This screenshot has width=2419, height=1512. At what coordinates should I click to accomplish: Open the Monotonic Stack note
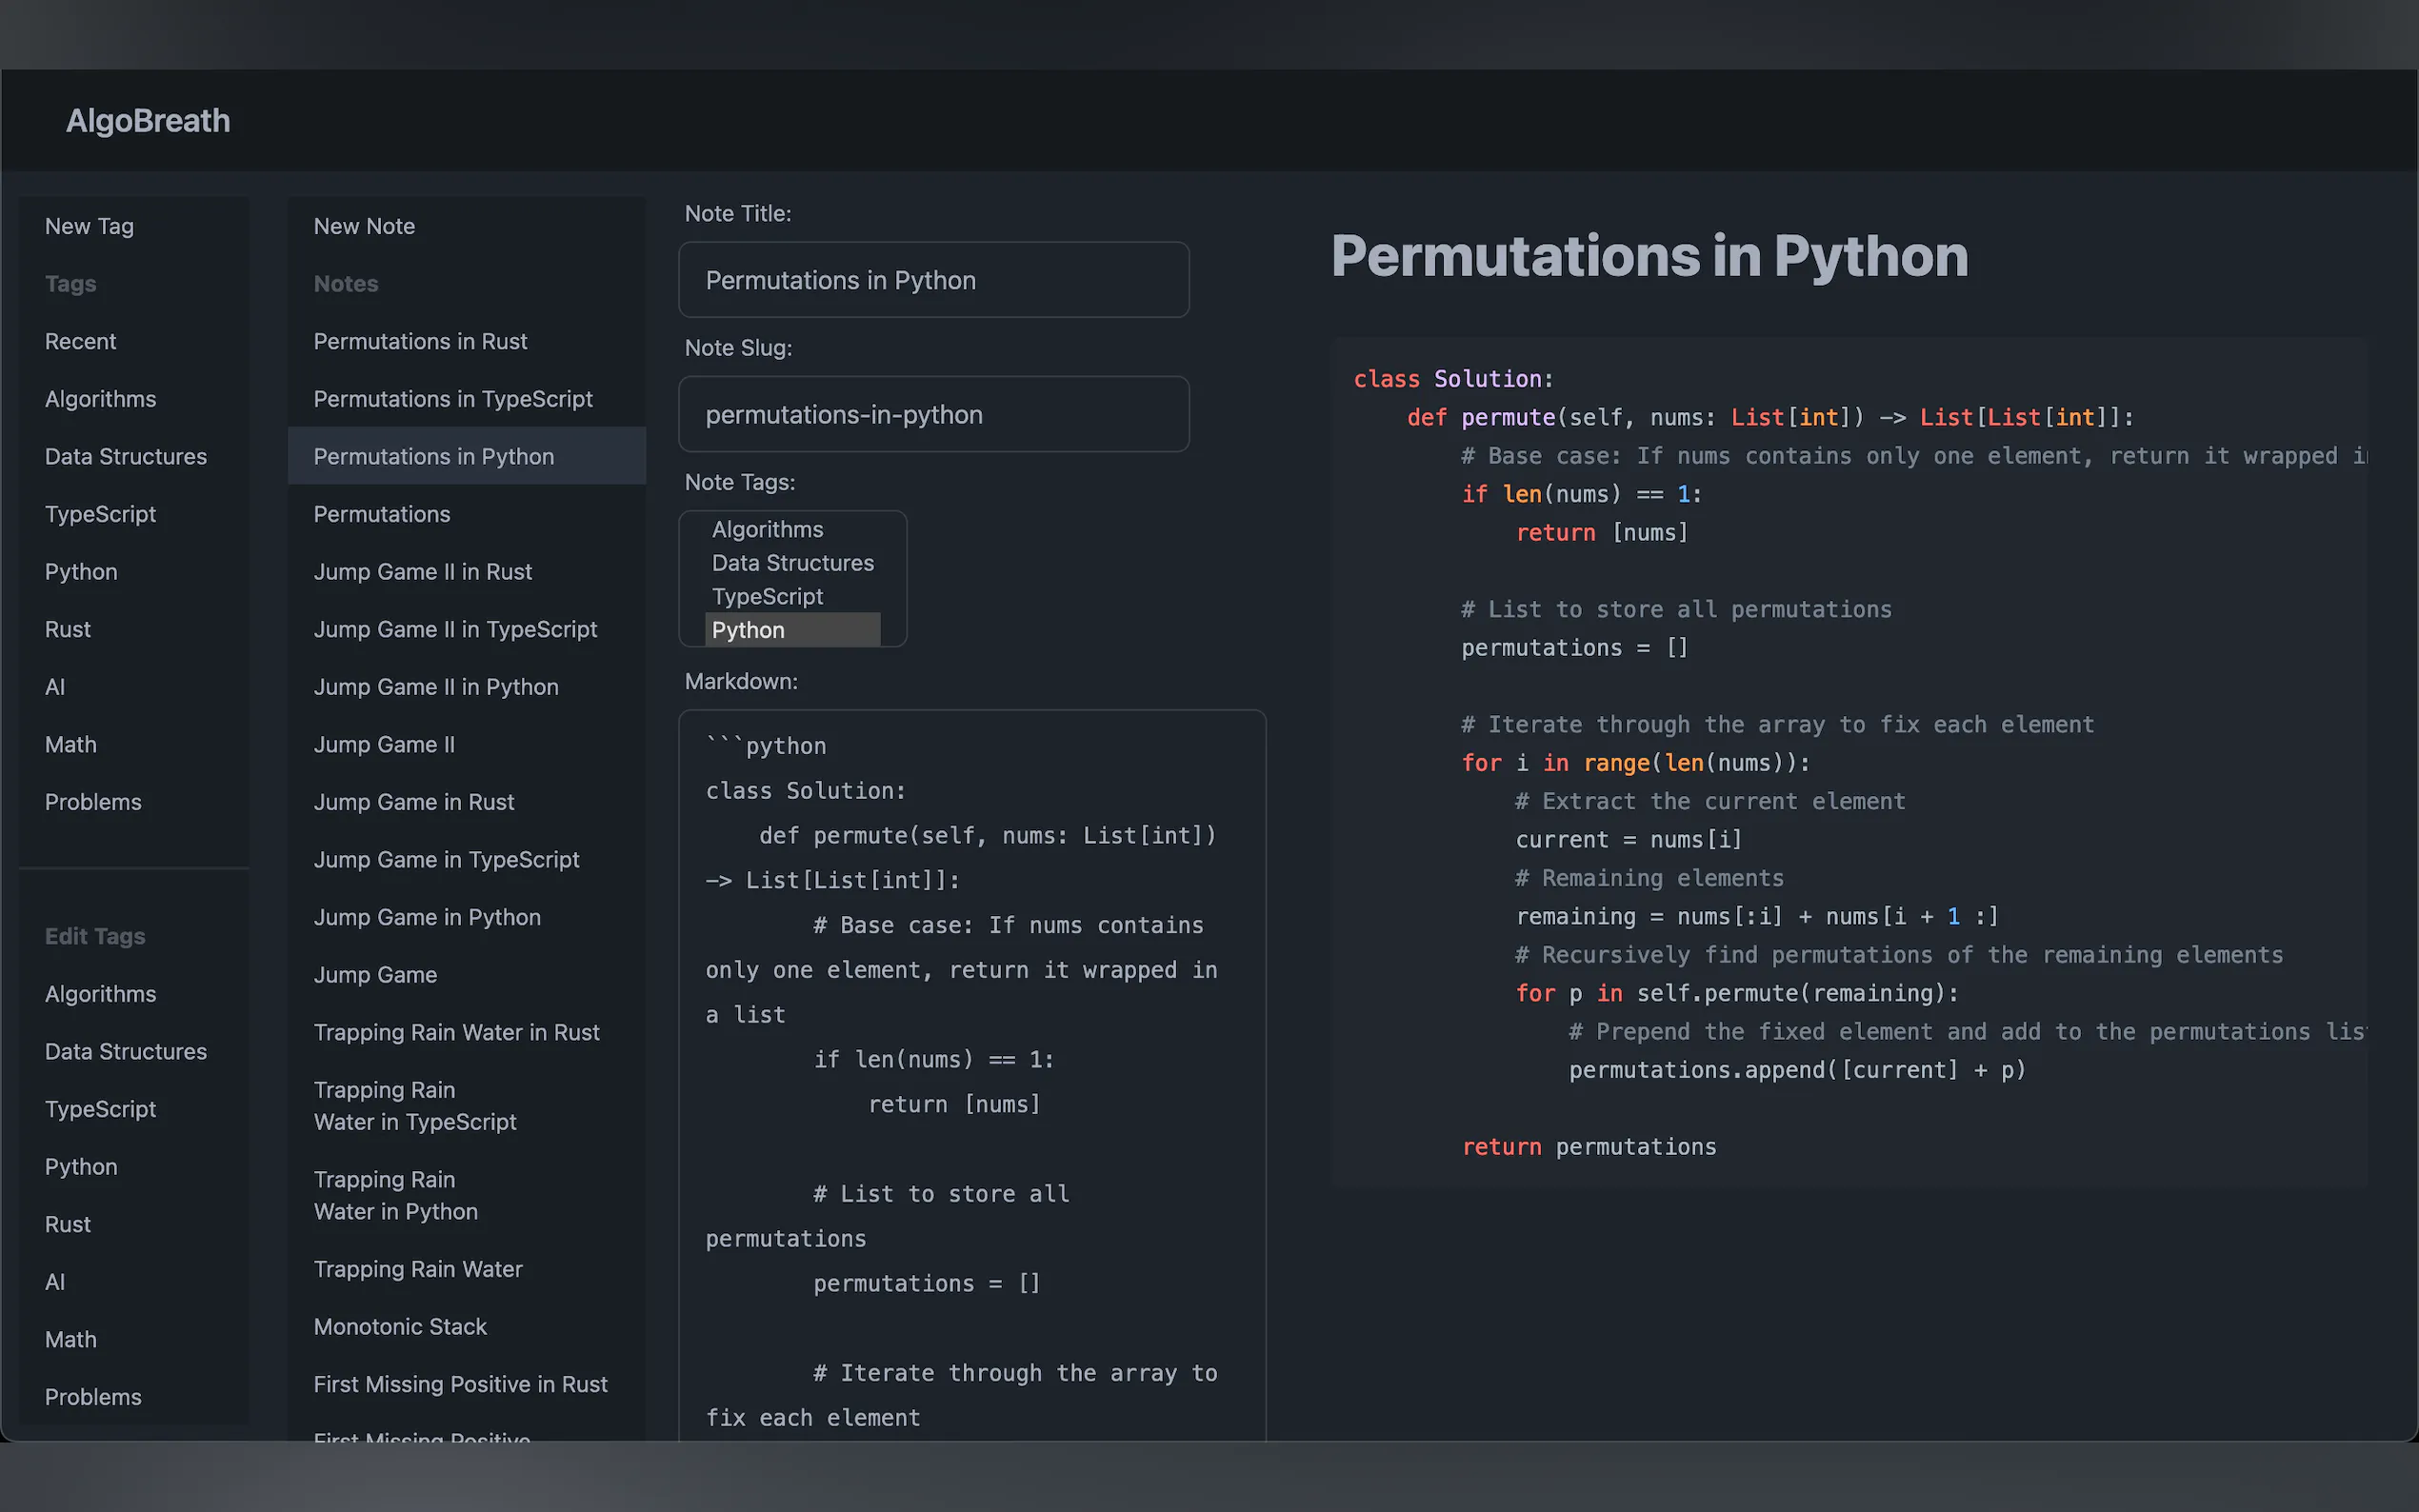click(400, 1326)
